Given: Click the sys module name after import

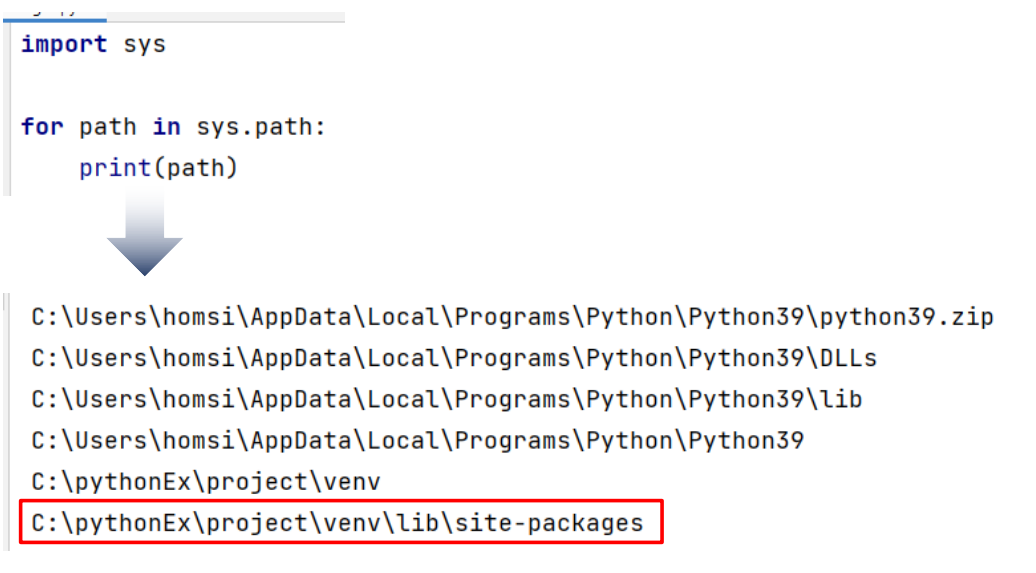Looking at the screenshot, I should coord(145,46).
